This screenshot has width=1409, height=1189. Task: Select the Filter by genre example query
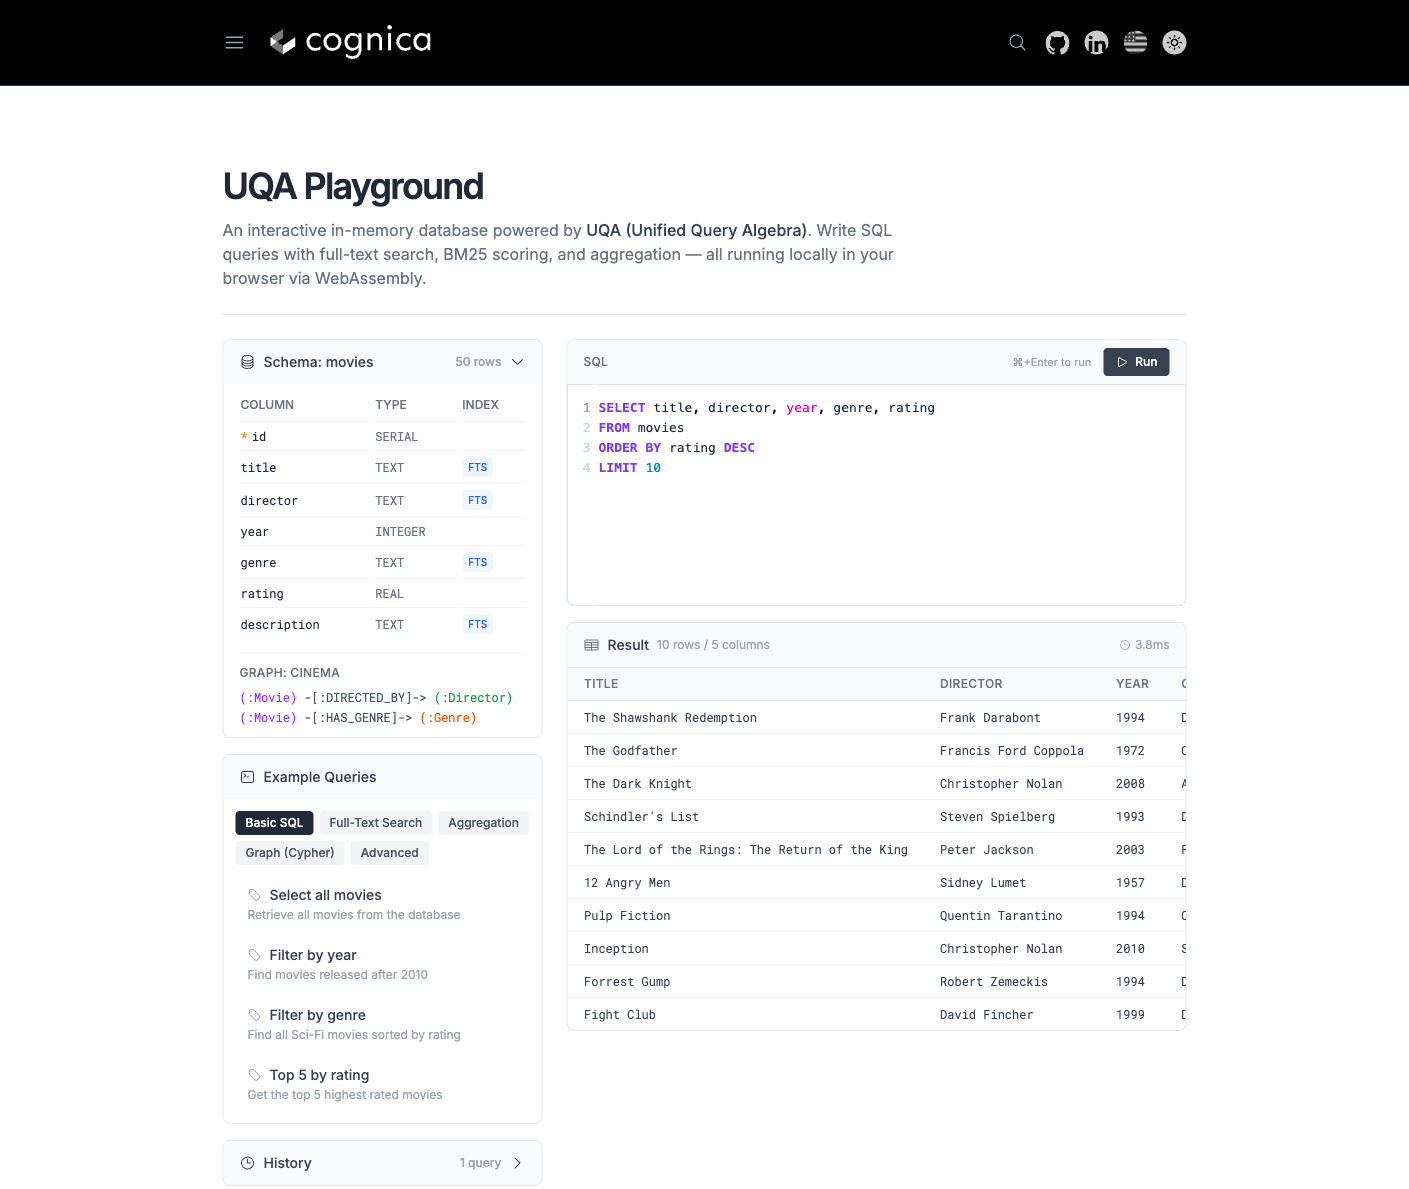point(317,1014)
